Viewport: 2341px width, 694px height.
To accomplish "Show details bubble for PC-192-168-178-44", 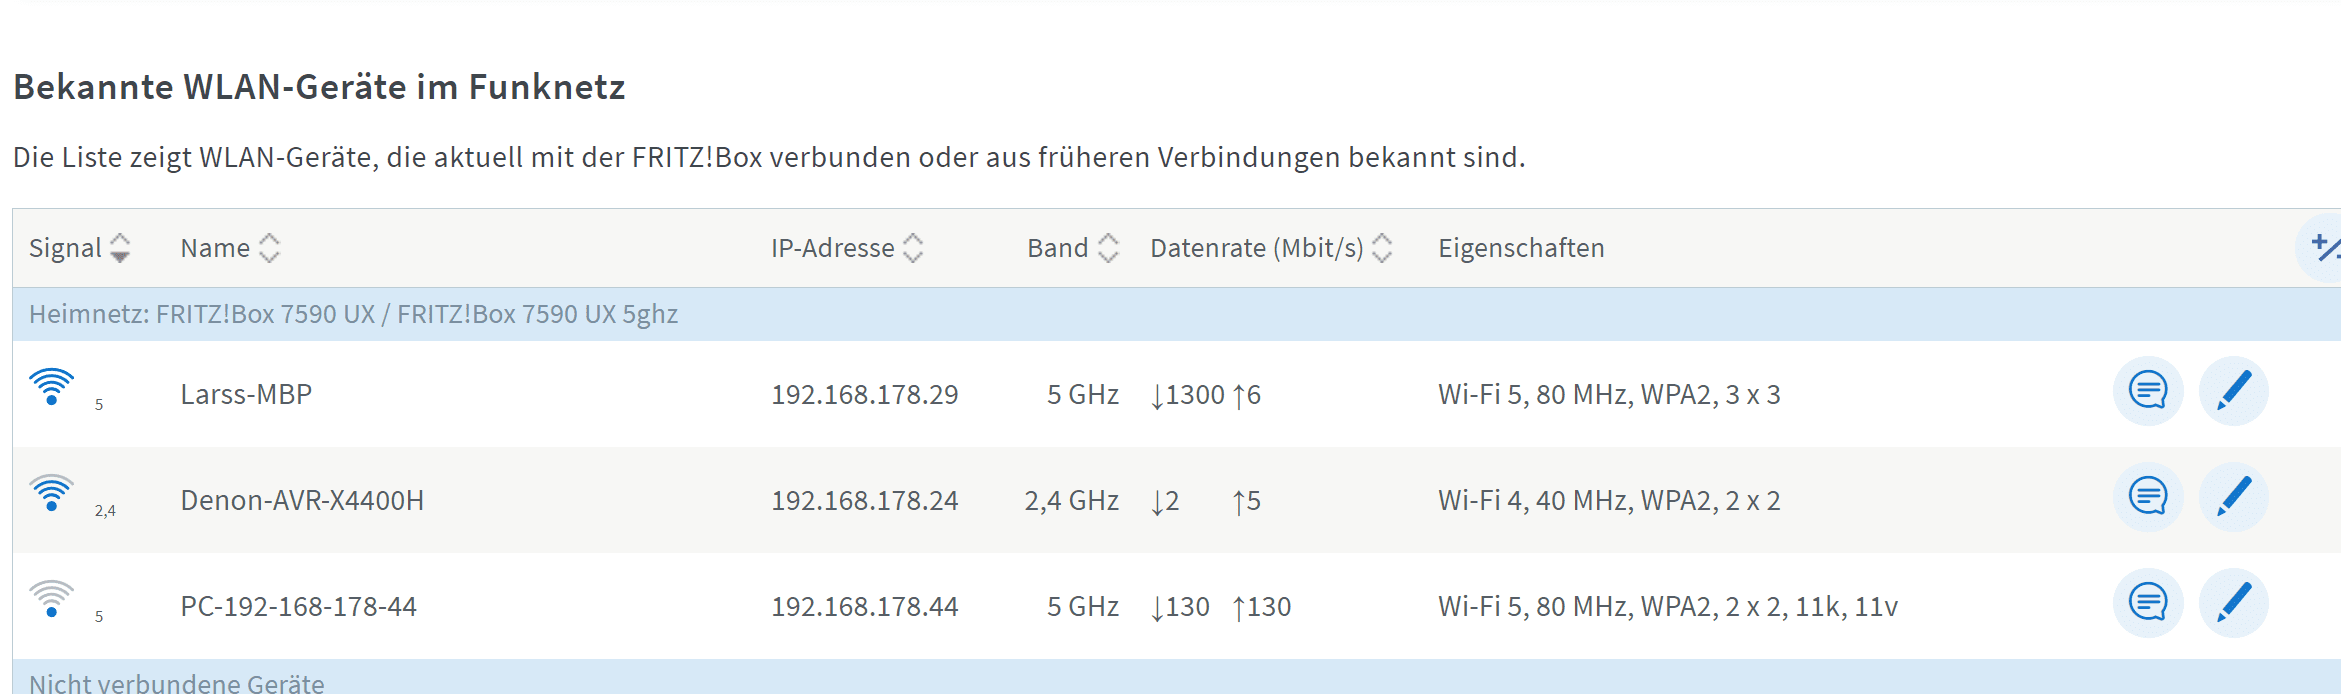I will (x=2147, y=603).
